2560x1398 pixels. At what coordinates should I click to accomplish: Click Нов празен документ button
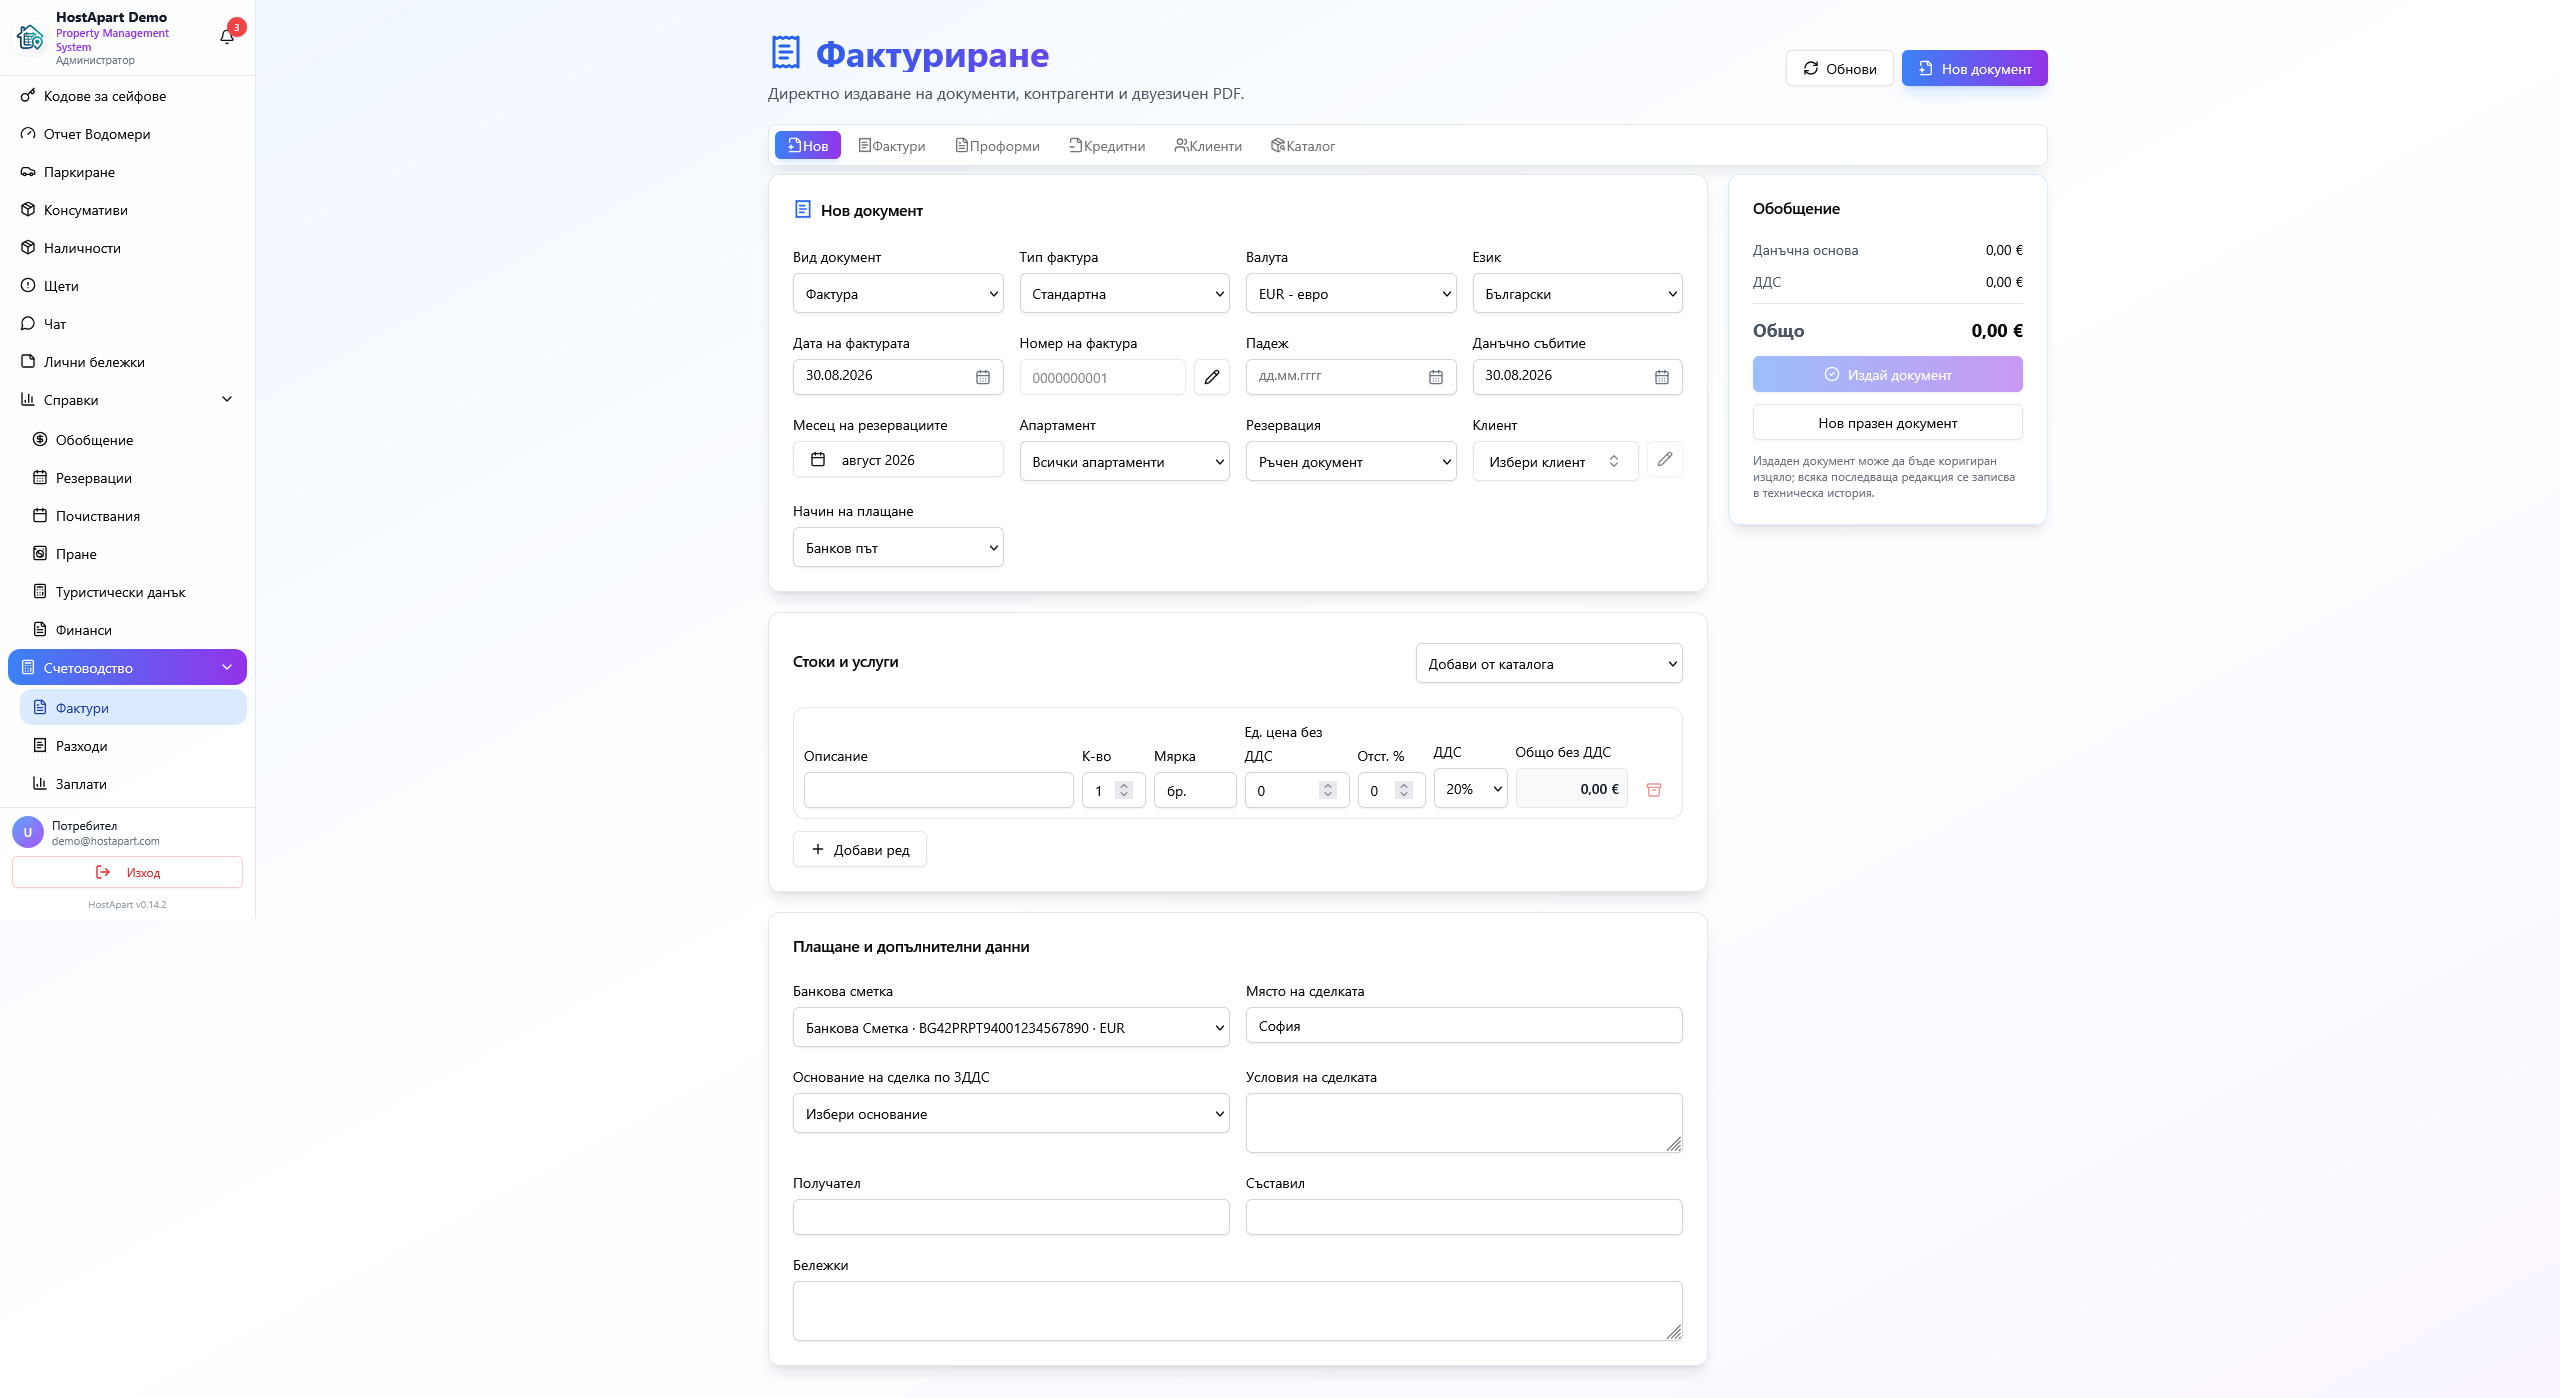point(1888,423)
